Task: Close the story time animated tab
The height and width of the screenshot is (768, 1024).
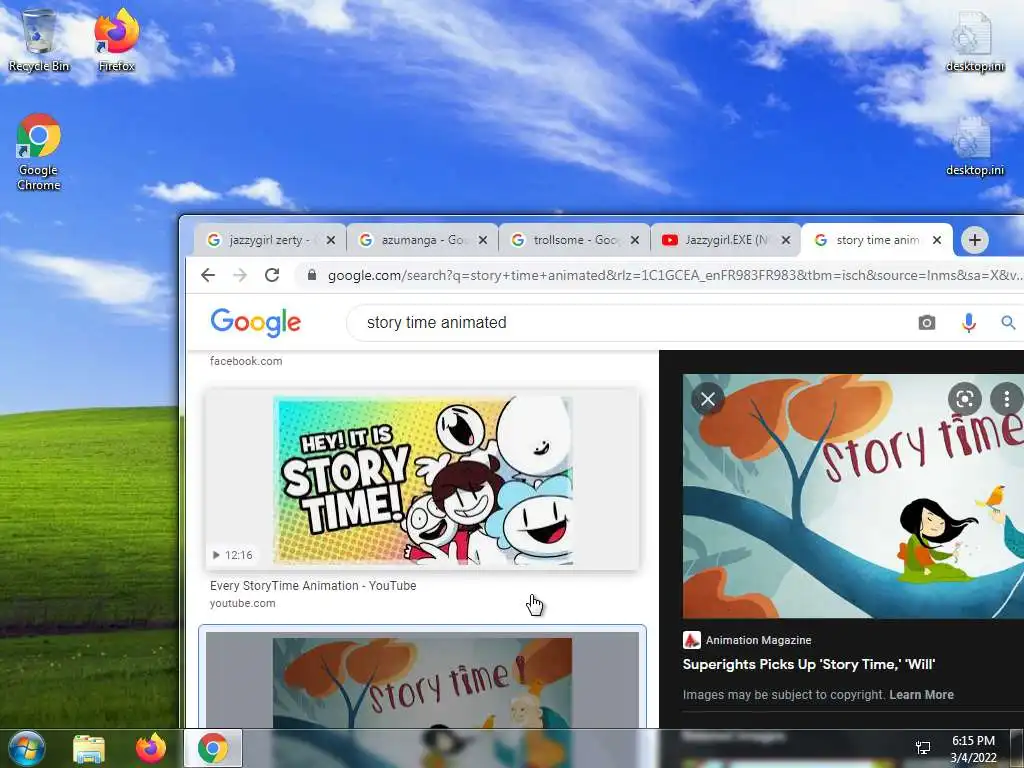Action: (x=937, y=240)
